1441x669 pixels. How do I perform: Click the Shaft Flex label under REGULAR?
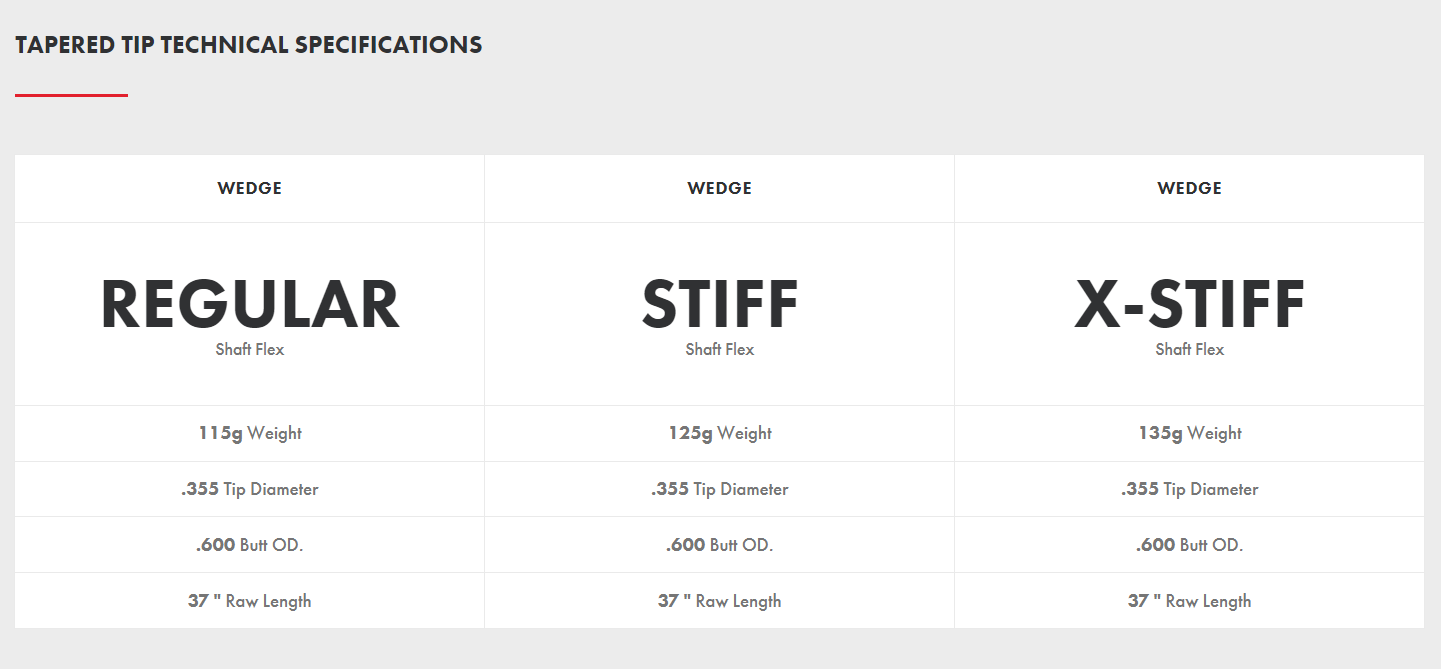pyautogui.click(x=250, y=349)
